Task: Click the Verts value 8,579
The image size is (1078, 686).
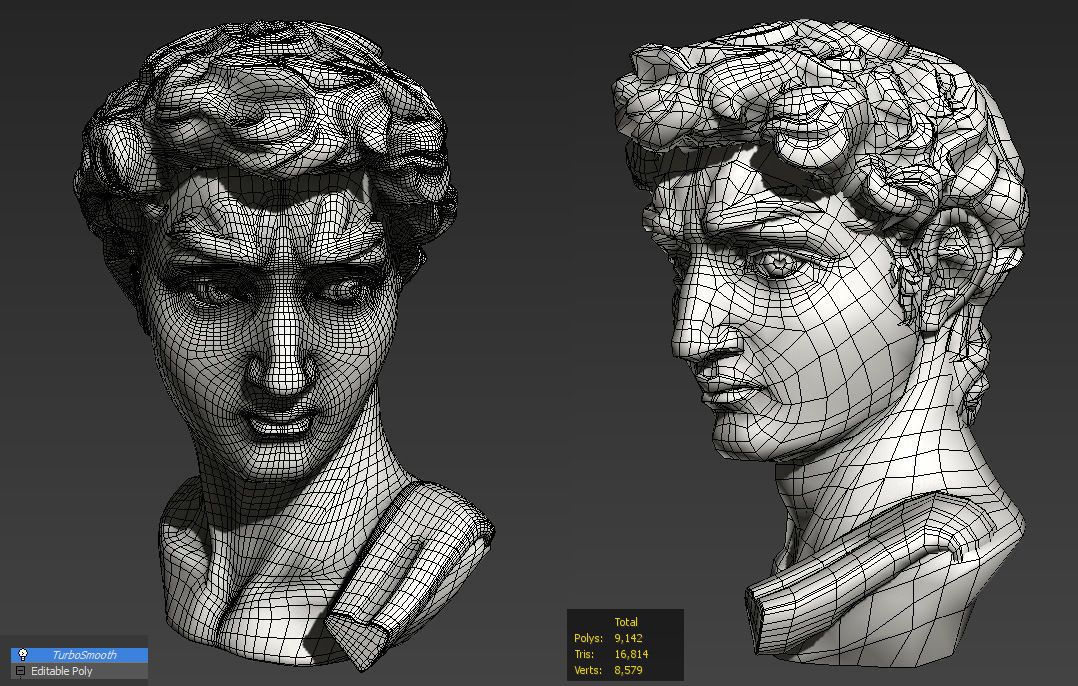Action: coord(628,670)
